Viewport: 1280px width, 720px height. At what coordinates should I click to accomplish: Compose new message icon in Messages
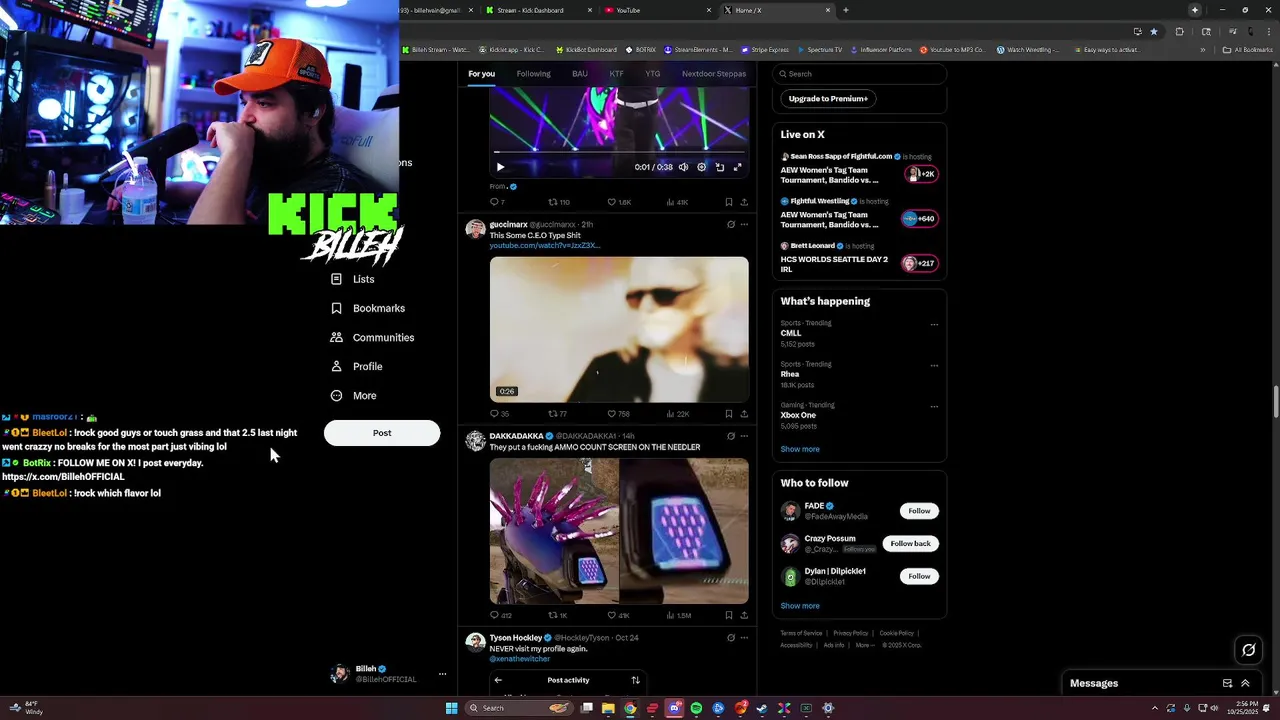[1227, 683]
